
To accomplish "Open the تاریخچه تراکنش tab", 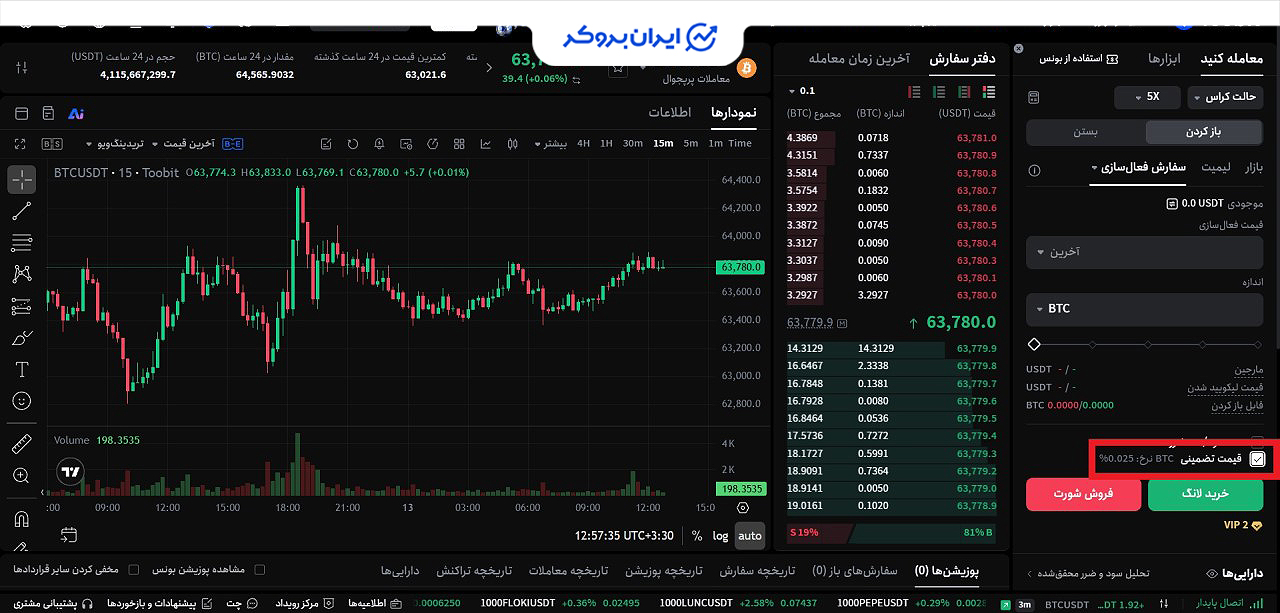I will (474, 570).
